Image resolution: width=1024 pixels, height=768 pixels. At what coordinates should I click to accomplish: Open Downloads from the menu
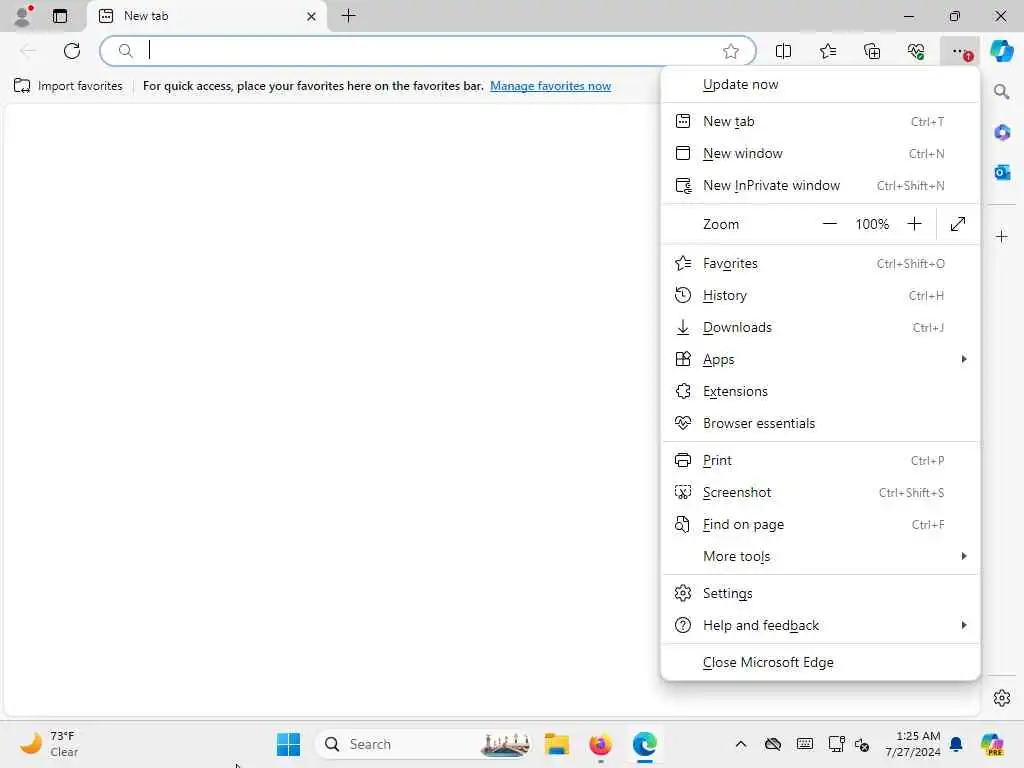[820, 328]
